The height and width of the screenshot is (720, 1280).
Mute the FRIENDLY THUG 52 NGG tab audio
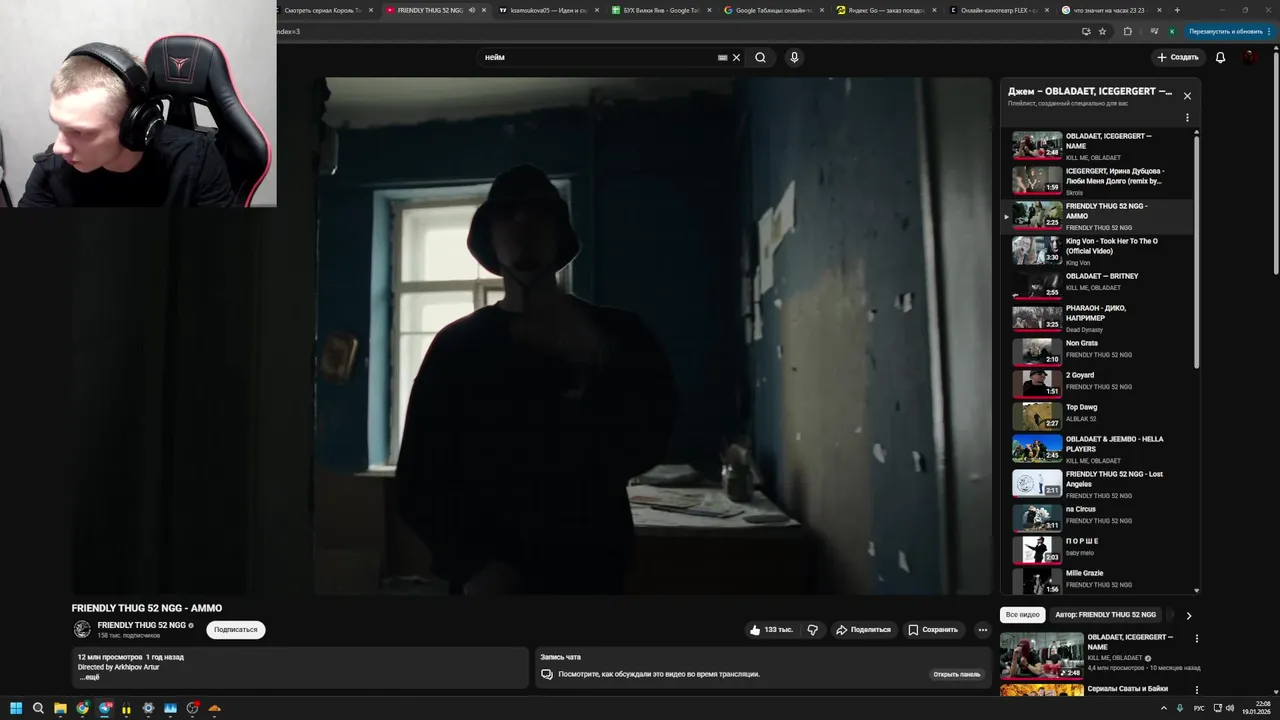tap(471, 10)
